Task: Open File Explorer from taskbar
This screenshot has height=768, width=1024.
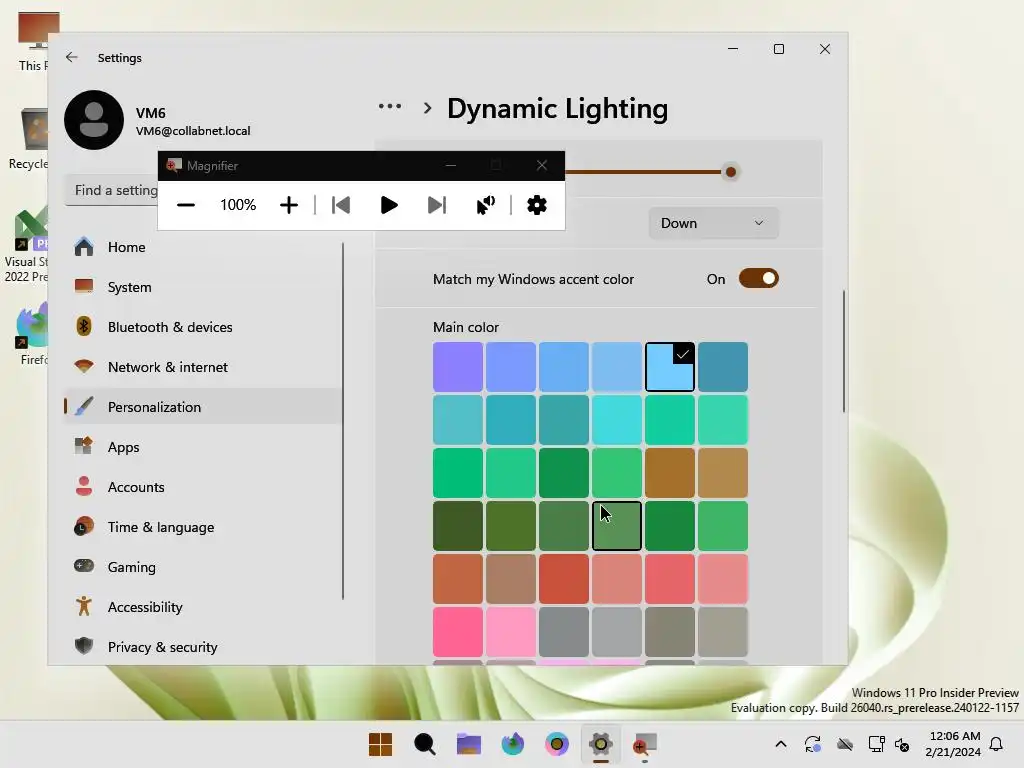Action: [x=468, y=744]
